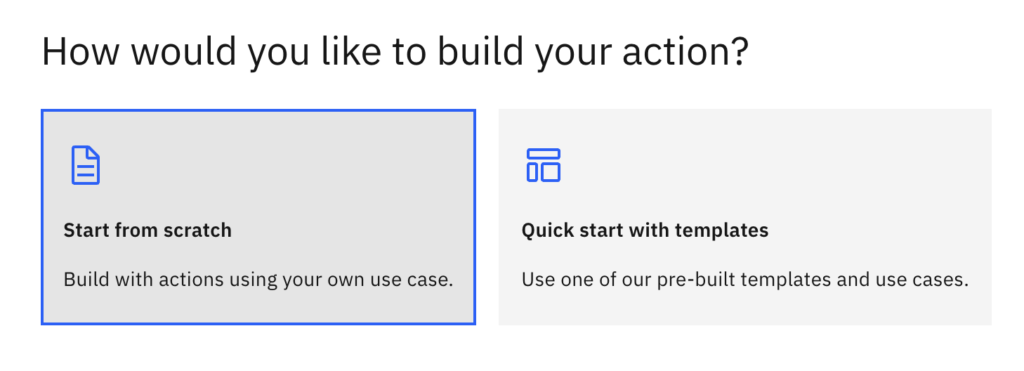The width and height of the screenshot is (1024, 371).
Task: Choose the icon above Quick start with templates
Action: point(543,165)
